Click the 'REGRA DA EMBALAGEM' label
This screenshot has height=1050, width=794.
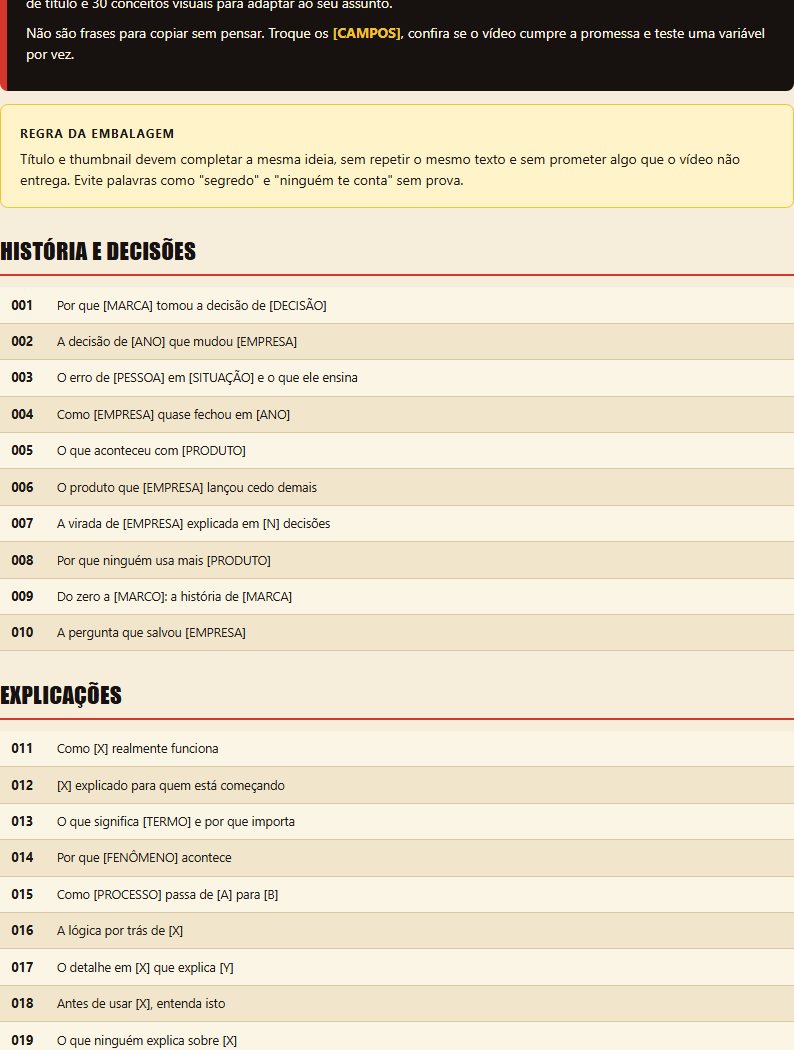pyautogui.click(x=97, y=133)
